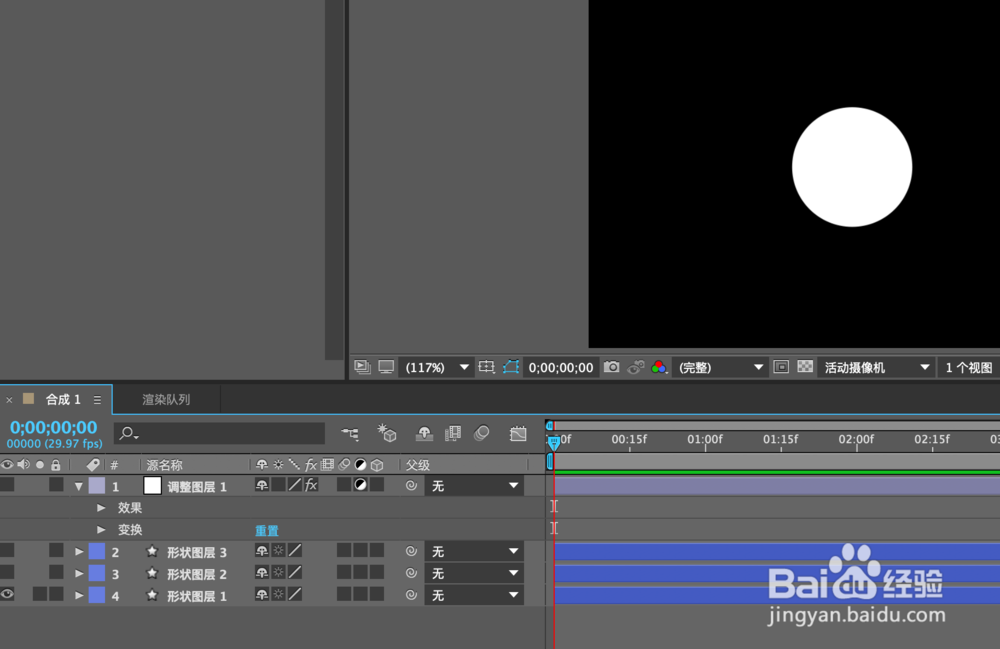Image resolution: width=1000 pixels, height=649 pixels.
Task: Toggle adjustment layer switch on 调整图层 1
Action: point(360,485)
